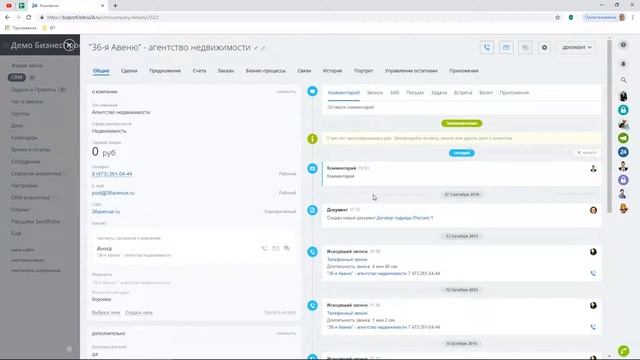This screenshot has height=360, width=640.
Task: Open the Приложения tab in the top tab row
Action: pyautogui.click(x=464, y=71)
